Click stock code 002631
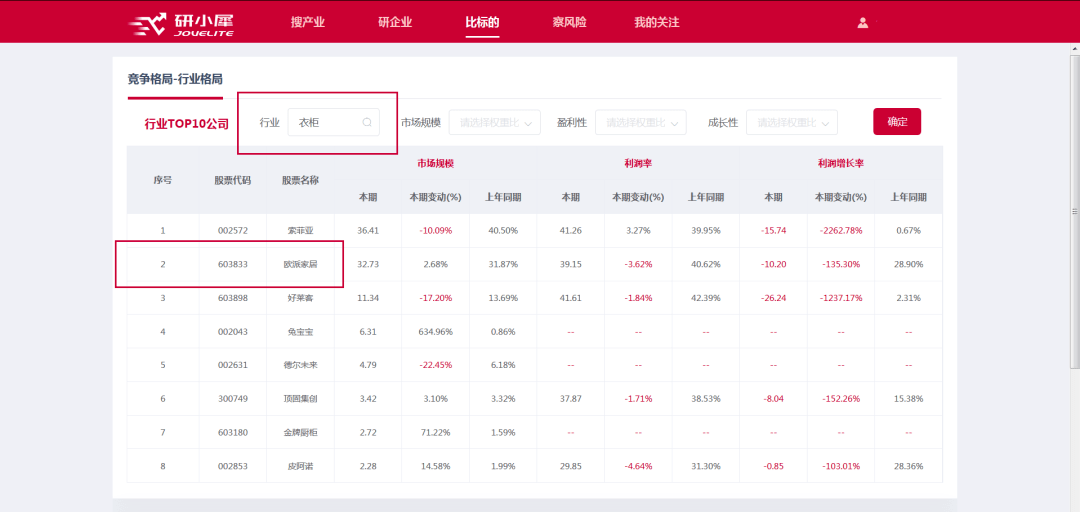The width and height of the screenshot is (1080, 512). (x=233, y=365)
